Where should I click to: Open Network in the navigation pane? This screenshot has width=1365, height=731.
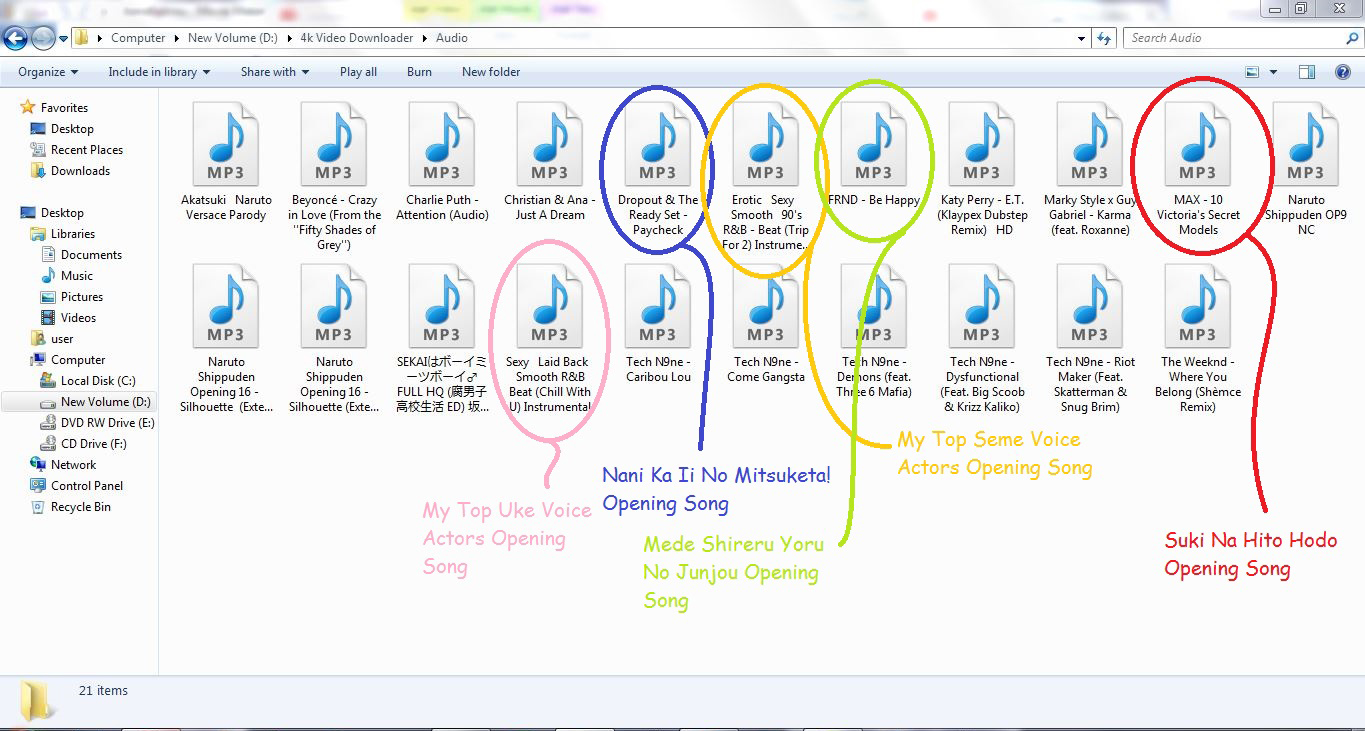pos(74,465)
